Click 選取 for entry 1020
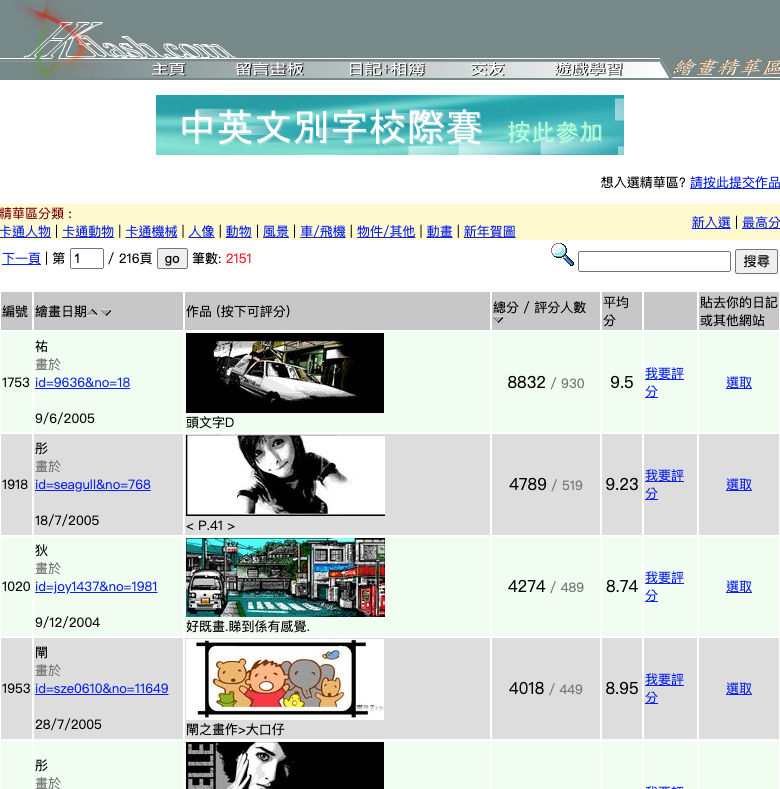 click(x=739, y=587)
